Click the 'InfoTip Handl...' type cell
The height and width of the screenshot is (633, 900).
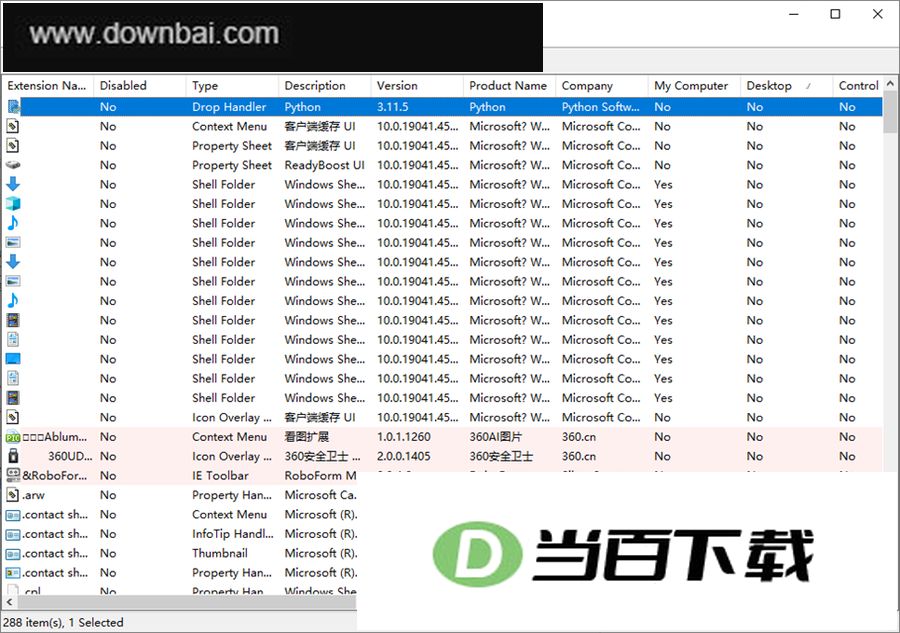tap(232, 534)
